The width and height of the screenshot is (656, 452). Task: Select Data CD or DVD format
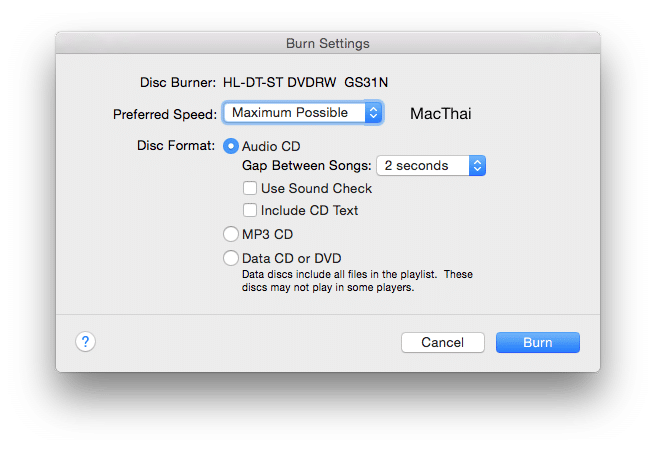(232, 258)
